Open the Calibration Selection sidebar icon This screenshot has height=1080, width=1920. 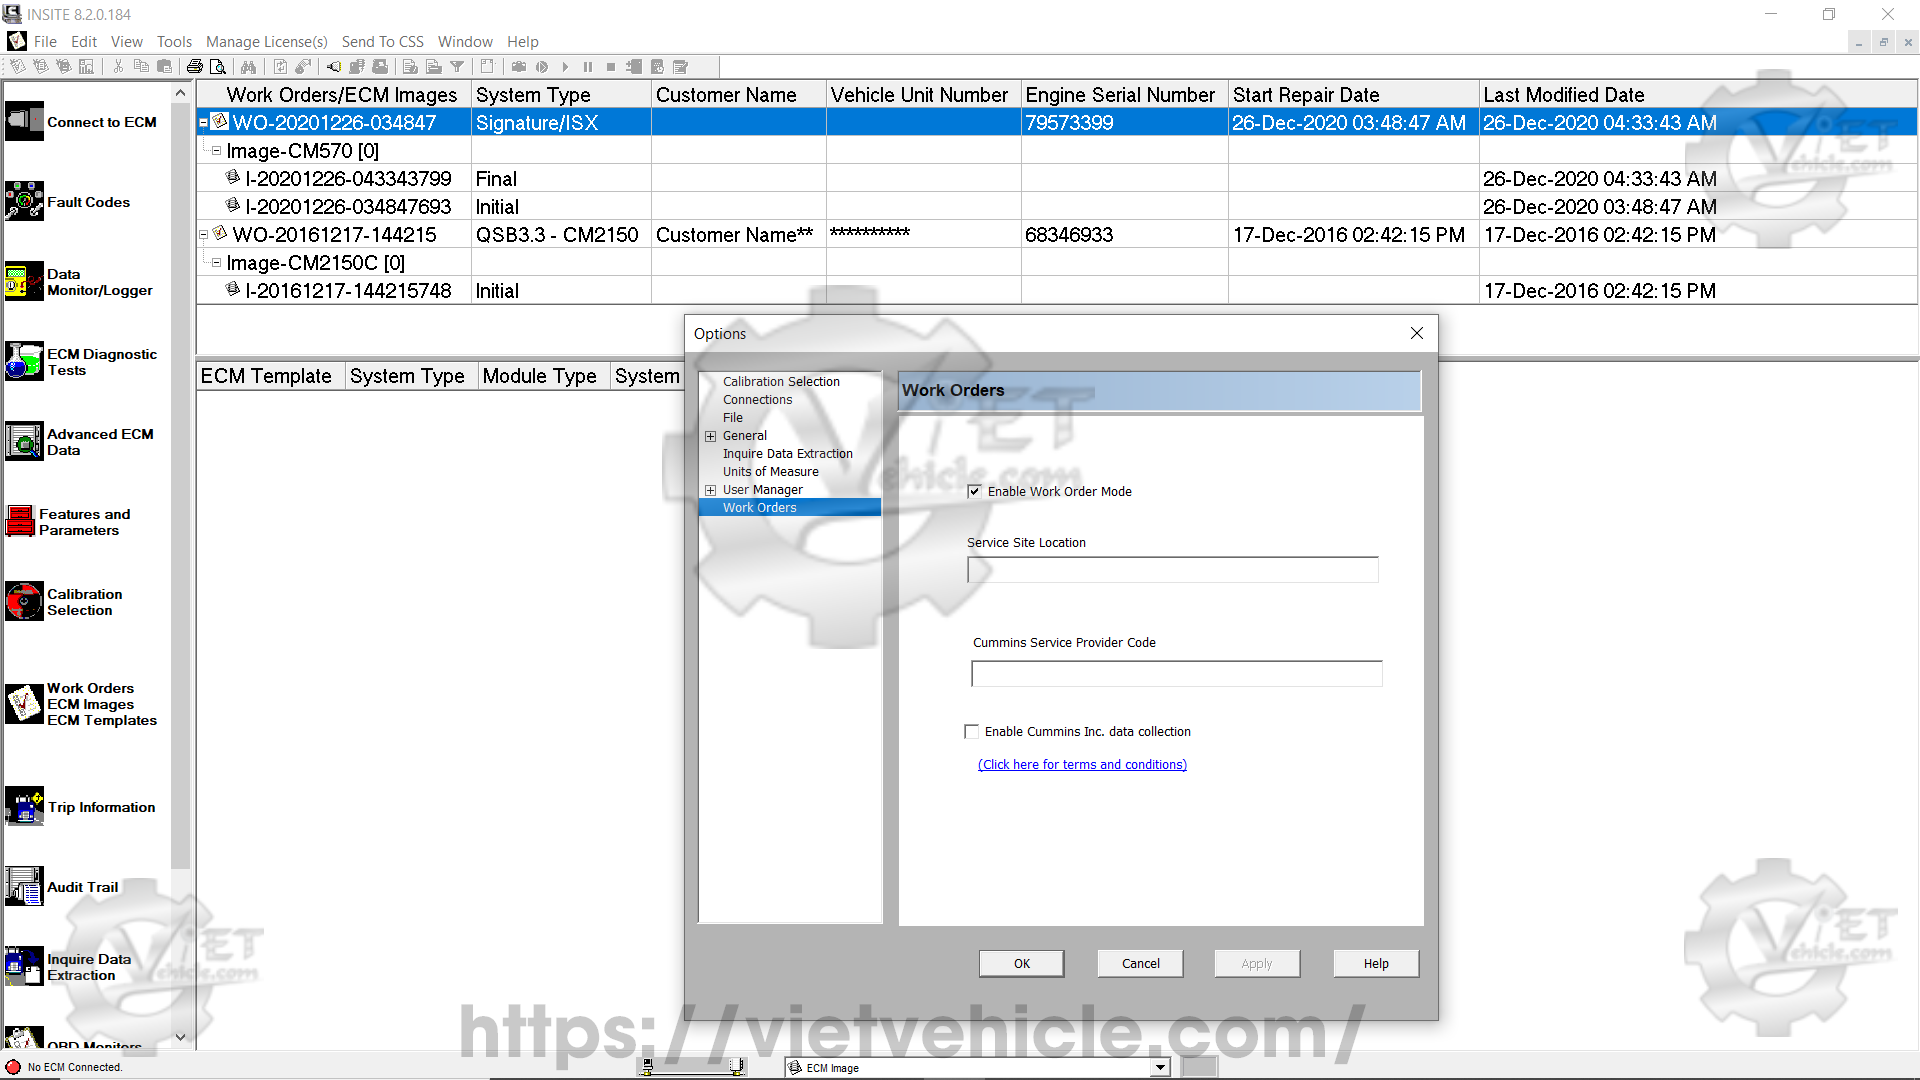[24, 602]
